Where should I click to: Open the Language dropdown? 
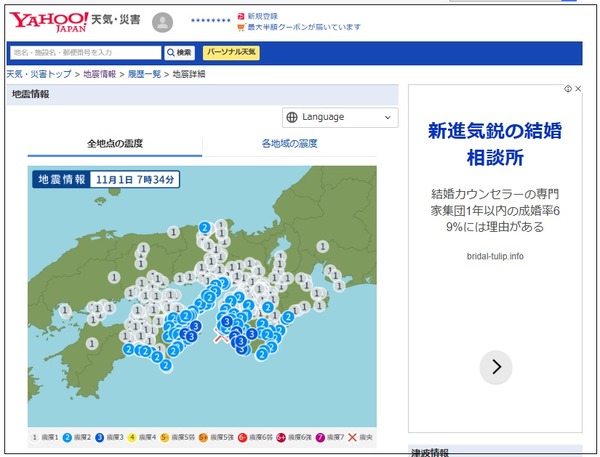[340, 117]
